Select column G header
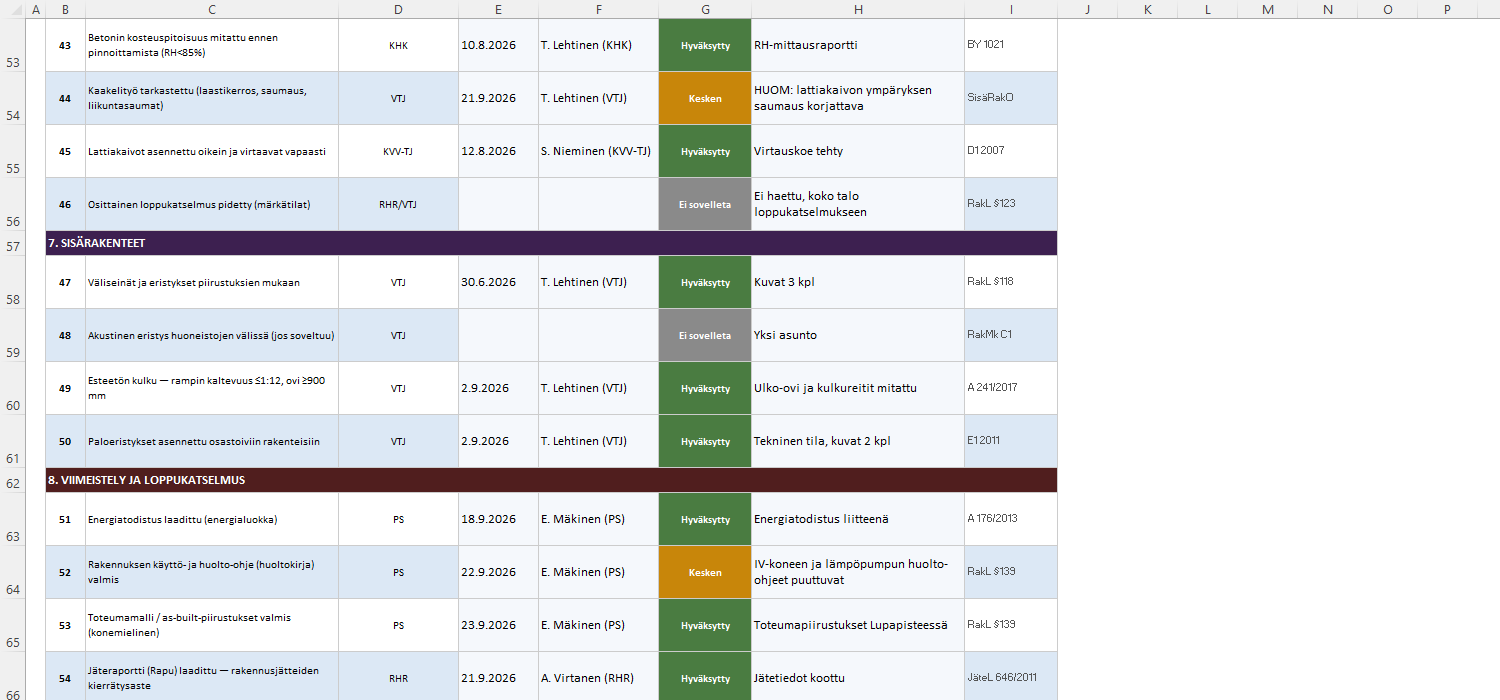 click(705, 9)
